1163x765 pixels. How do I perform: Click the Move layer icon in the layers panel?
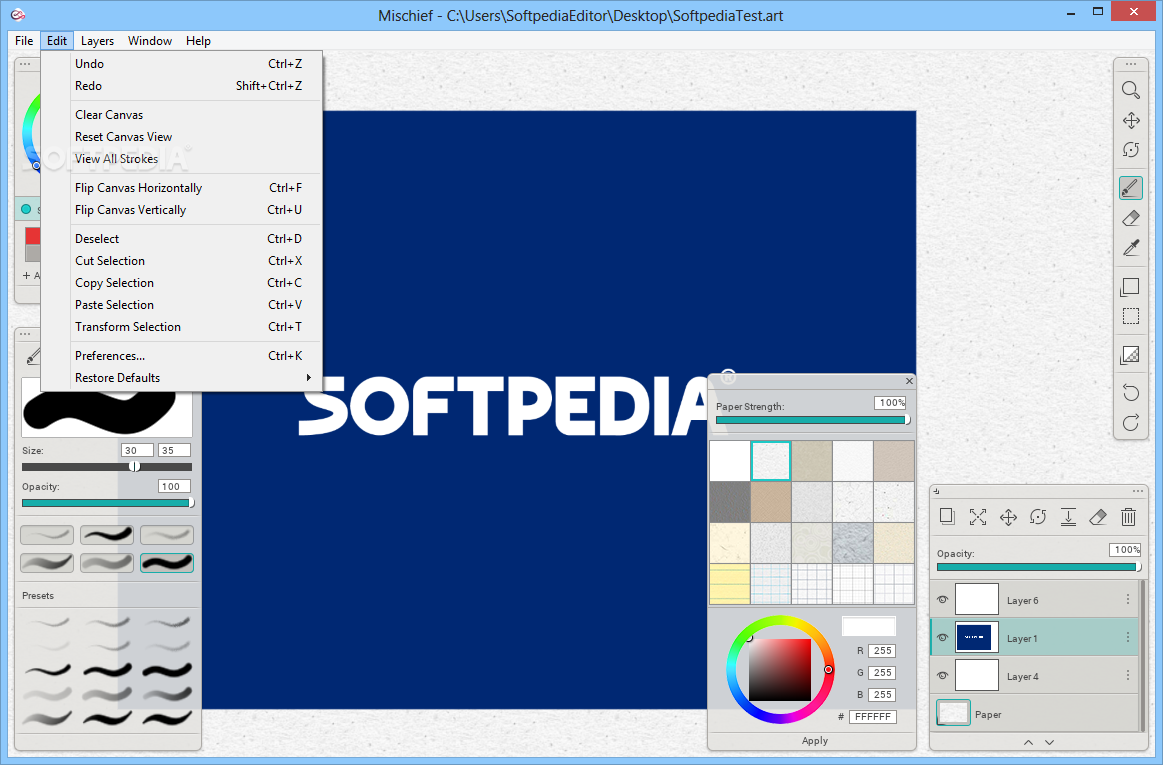click(x=1008, y=516)
